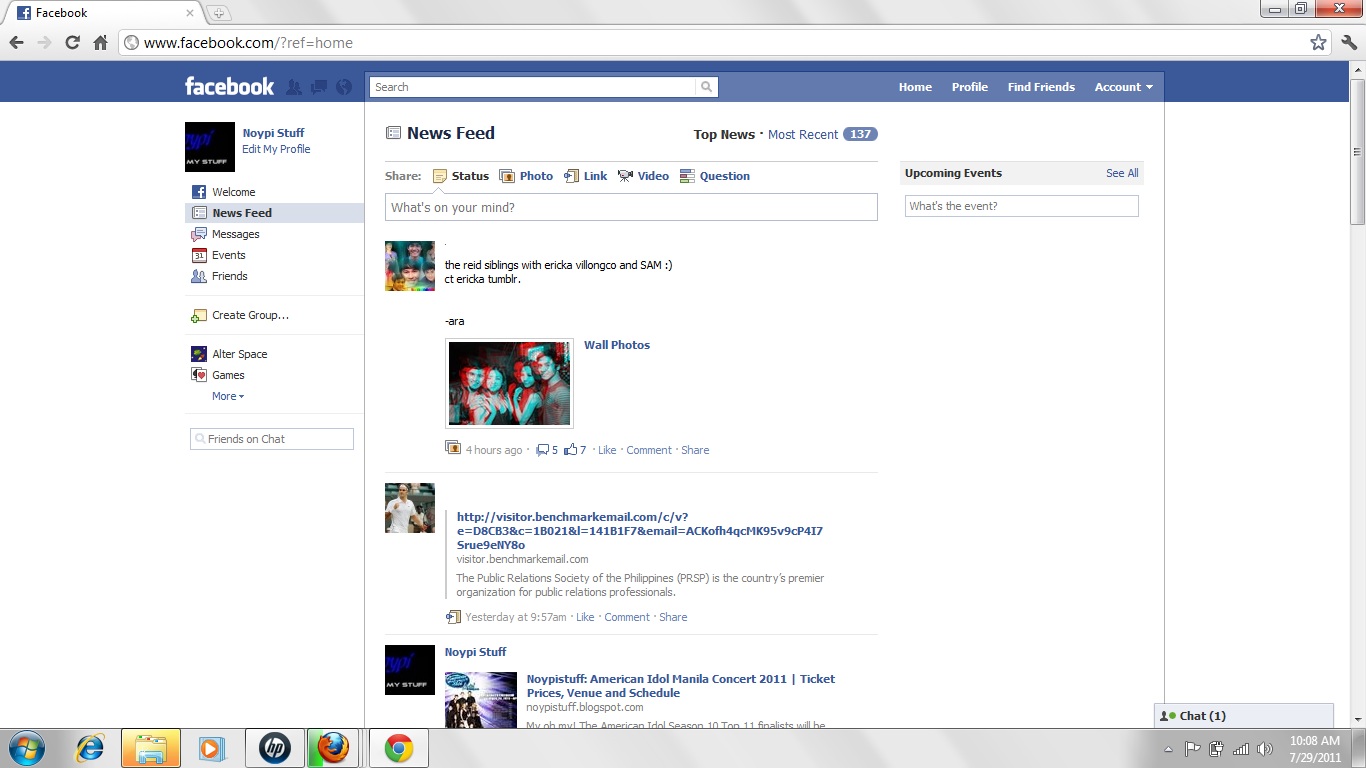This screenshot has width=1366, height=768.
Task: Select the Video share option
Action: click(643, 176)
